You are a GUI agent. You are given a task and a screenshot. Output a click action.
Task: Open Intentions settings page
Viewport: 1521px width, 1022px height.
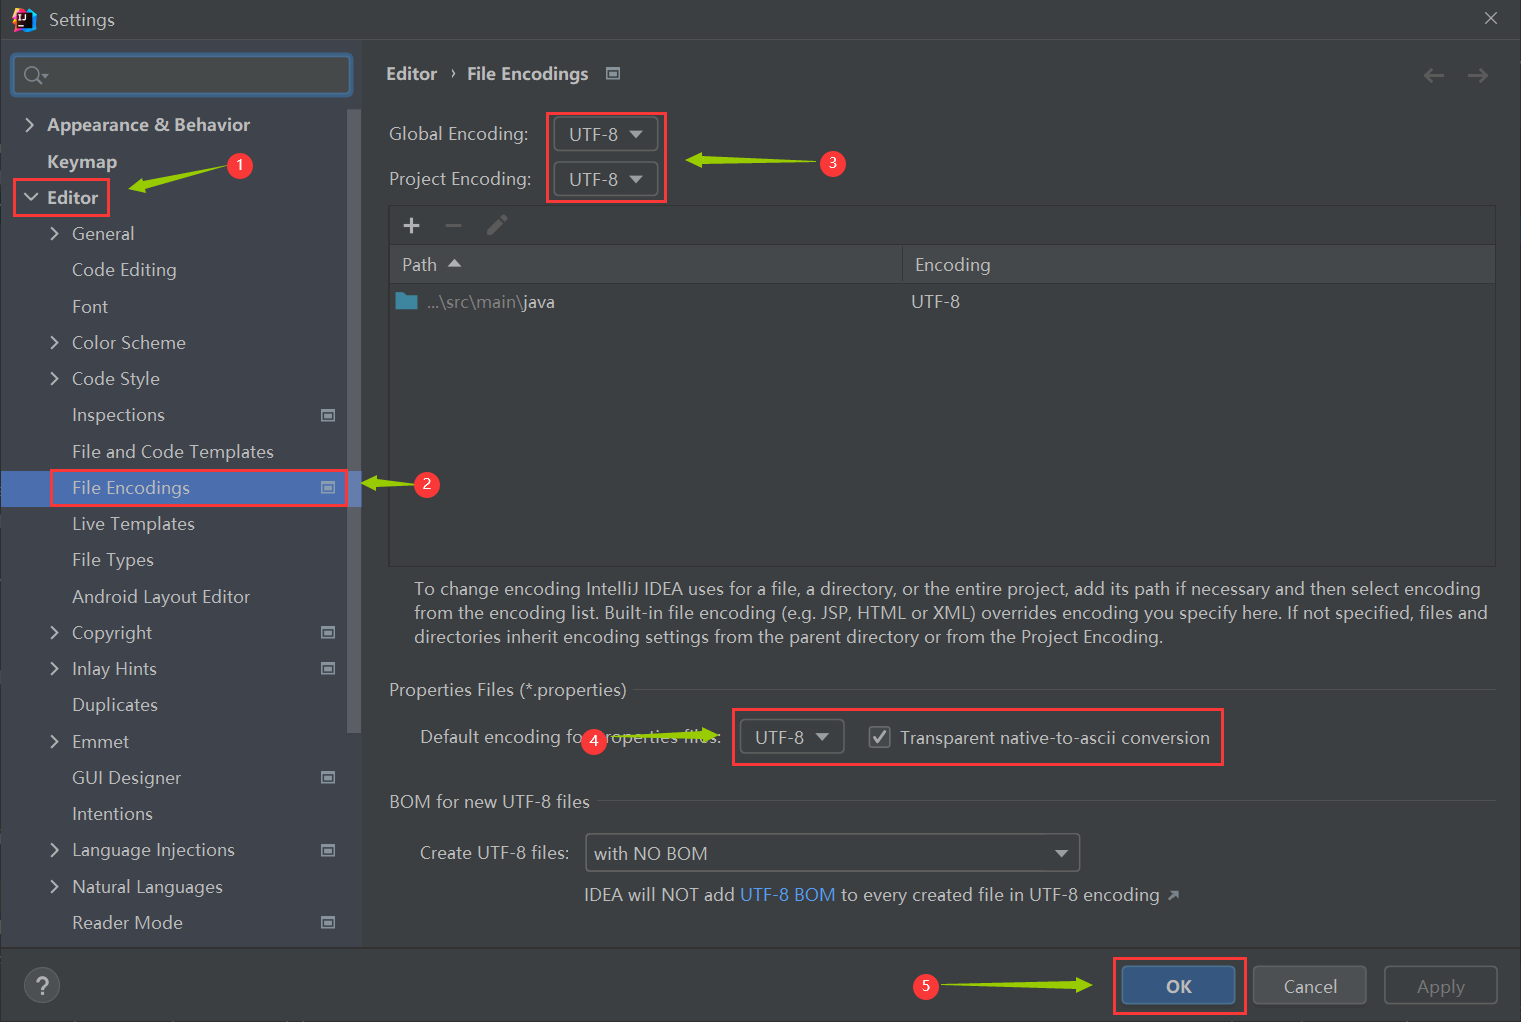click(x=112, y=814)
